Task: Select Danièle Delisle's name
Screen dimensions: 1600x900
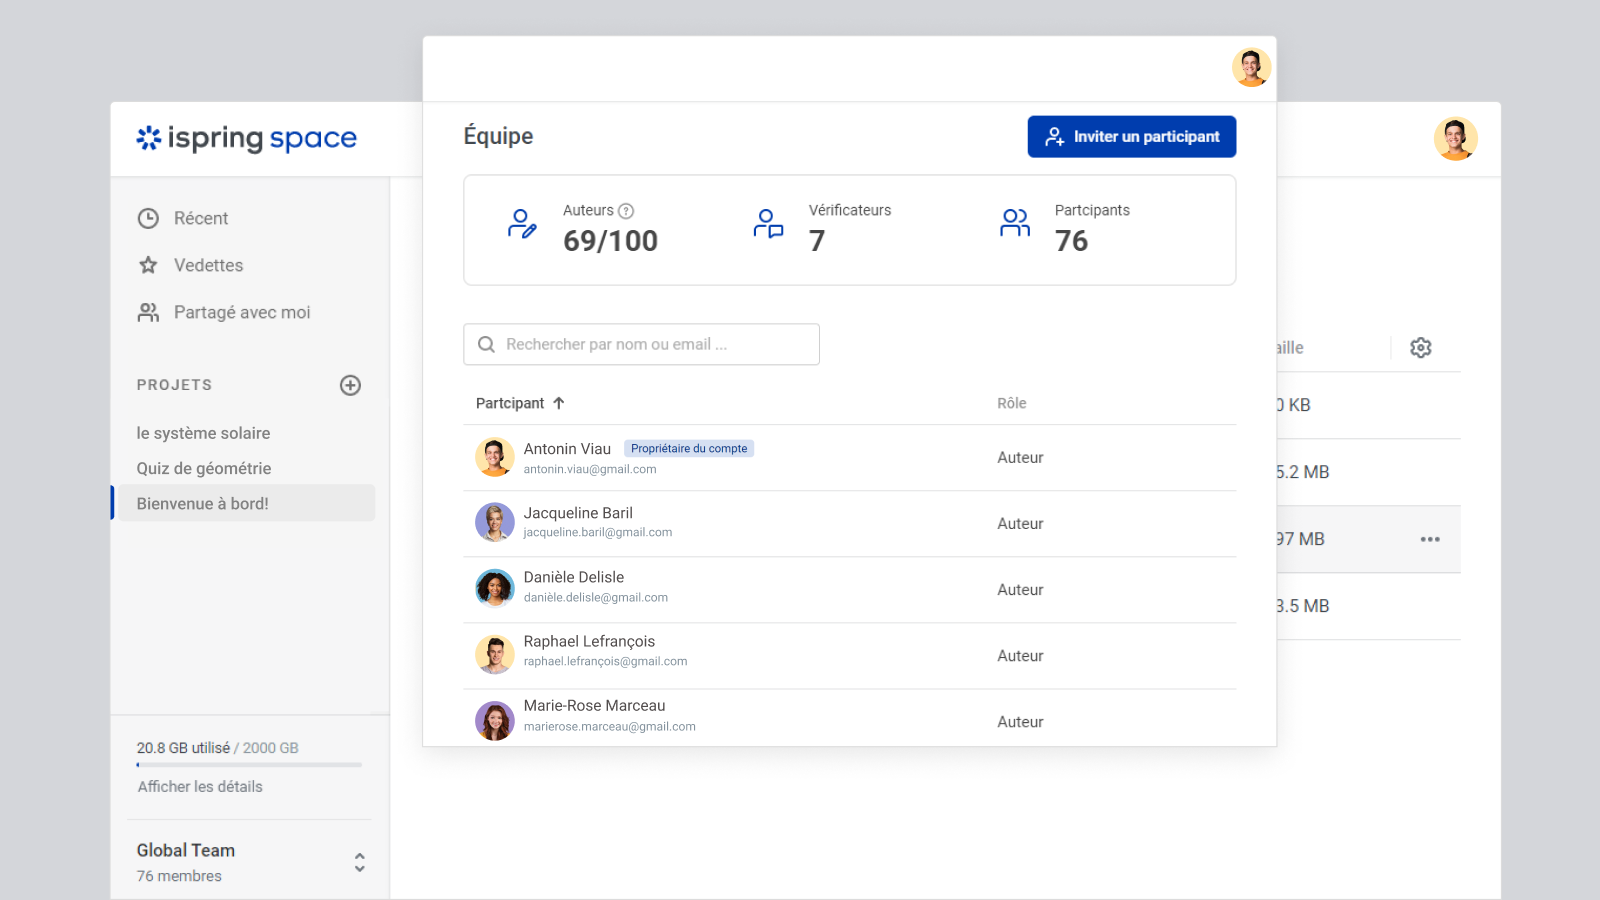Action: [574, 577]
